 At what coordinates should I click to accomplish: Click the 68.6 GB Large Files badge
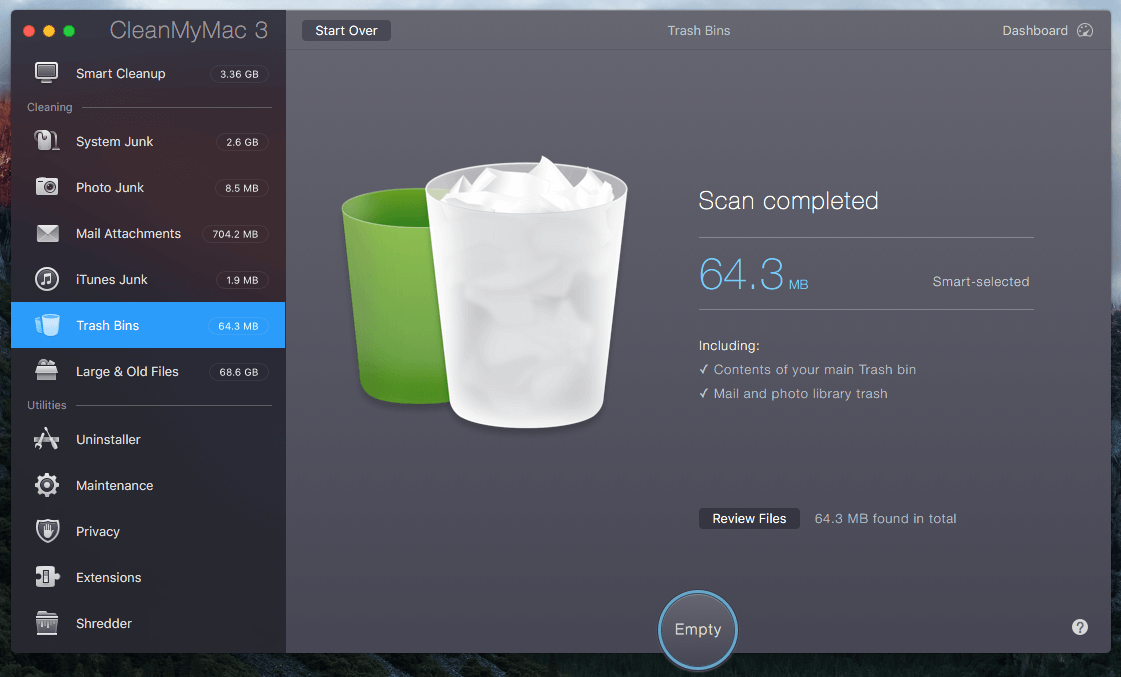(x=238, y=372)
